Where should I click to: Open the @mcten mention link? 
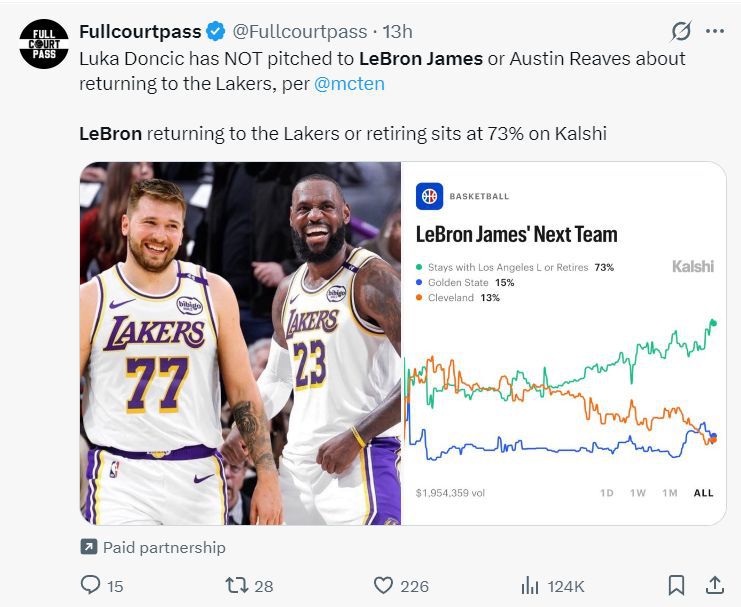point(349,84)
